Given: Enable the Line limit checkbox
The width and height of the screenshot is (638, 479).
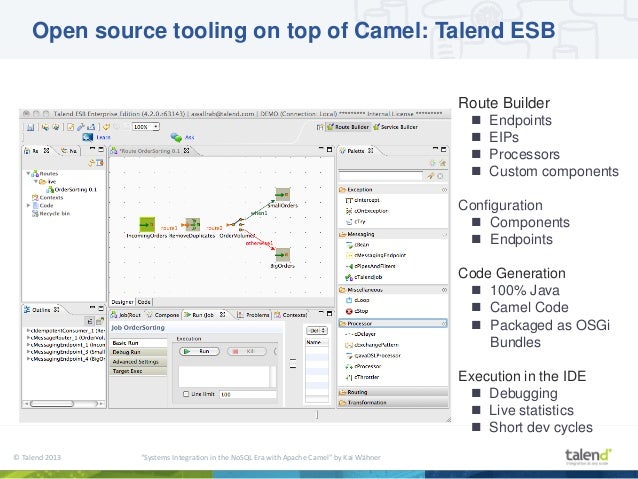Looking at the screenshot, I should tap(186, 394).
